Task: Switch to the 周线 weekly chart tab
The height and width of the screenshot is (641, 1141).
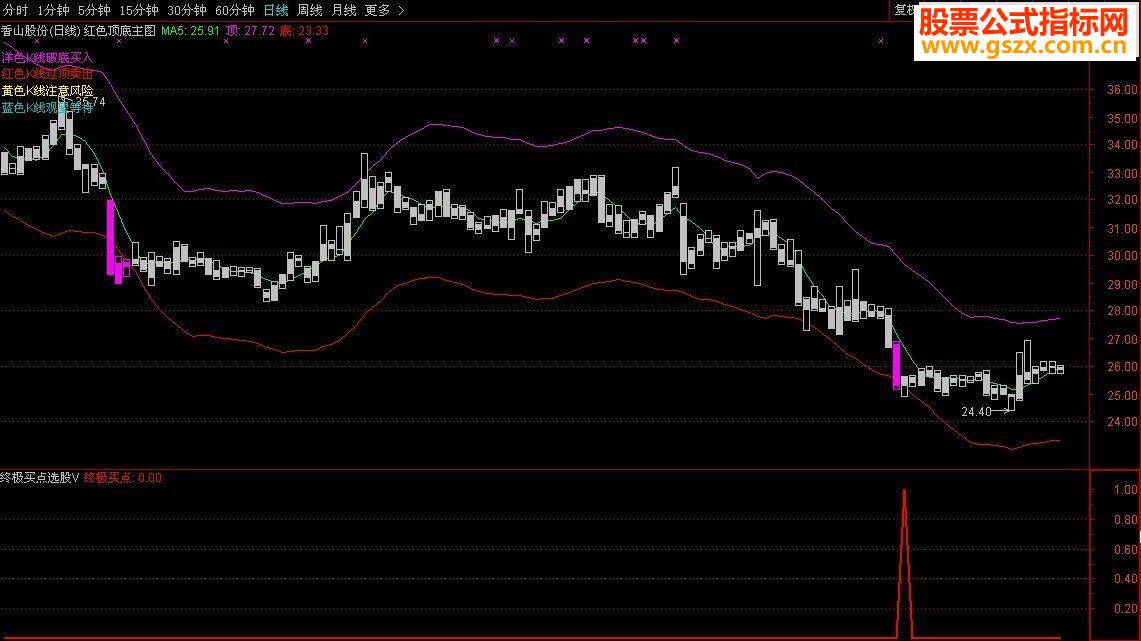Action: (309, 10)
